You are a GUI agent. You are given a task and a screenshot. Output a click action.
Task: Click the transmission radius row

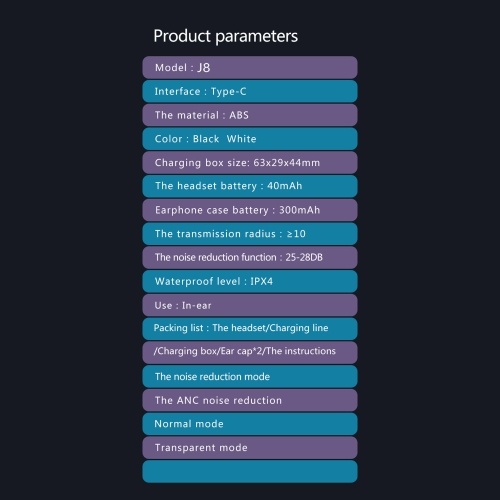tap(250, 234)
